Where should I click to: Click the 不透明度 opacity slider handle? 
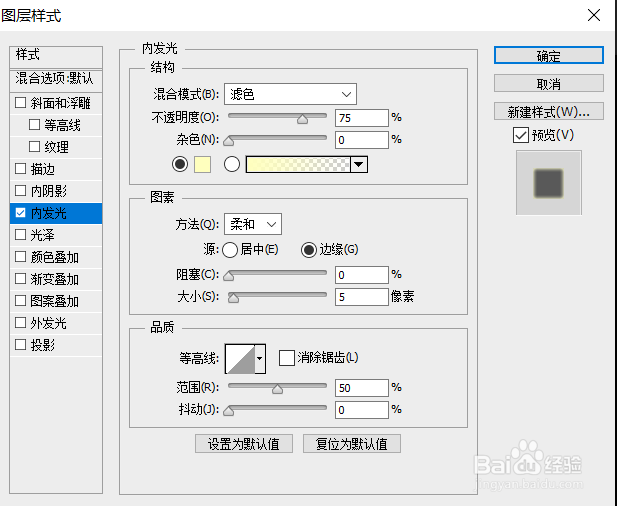(302, 119)
